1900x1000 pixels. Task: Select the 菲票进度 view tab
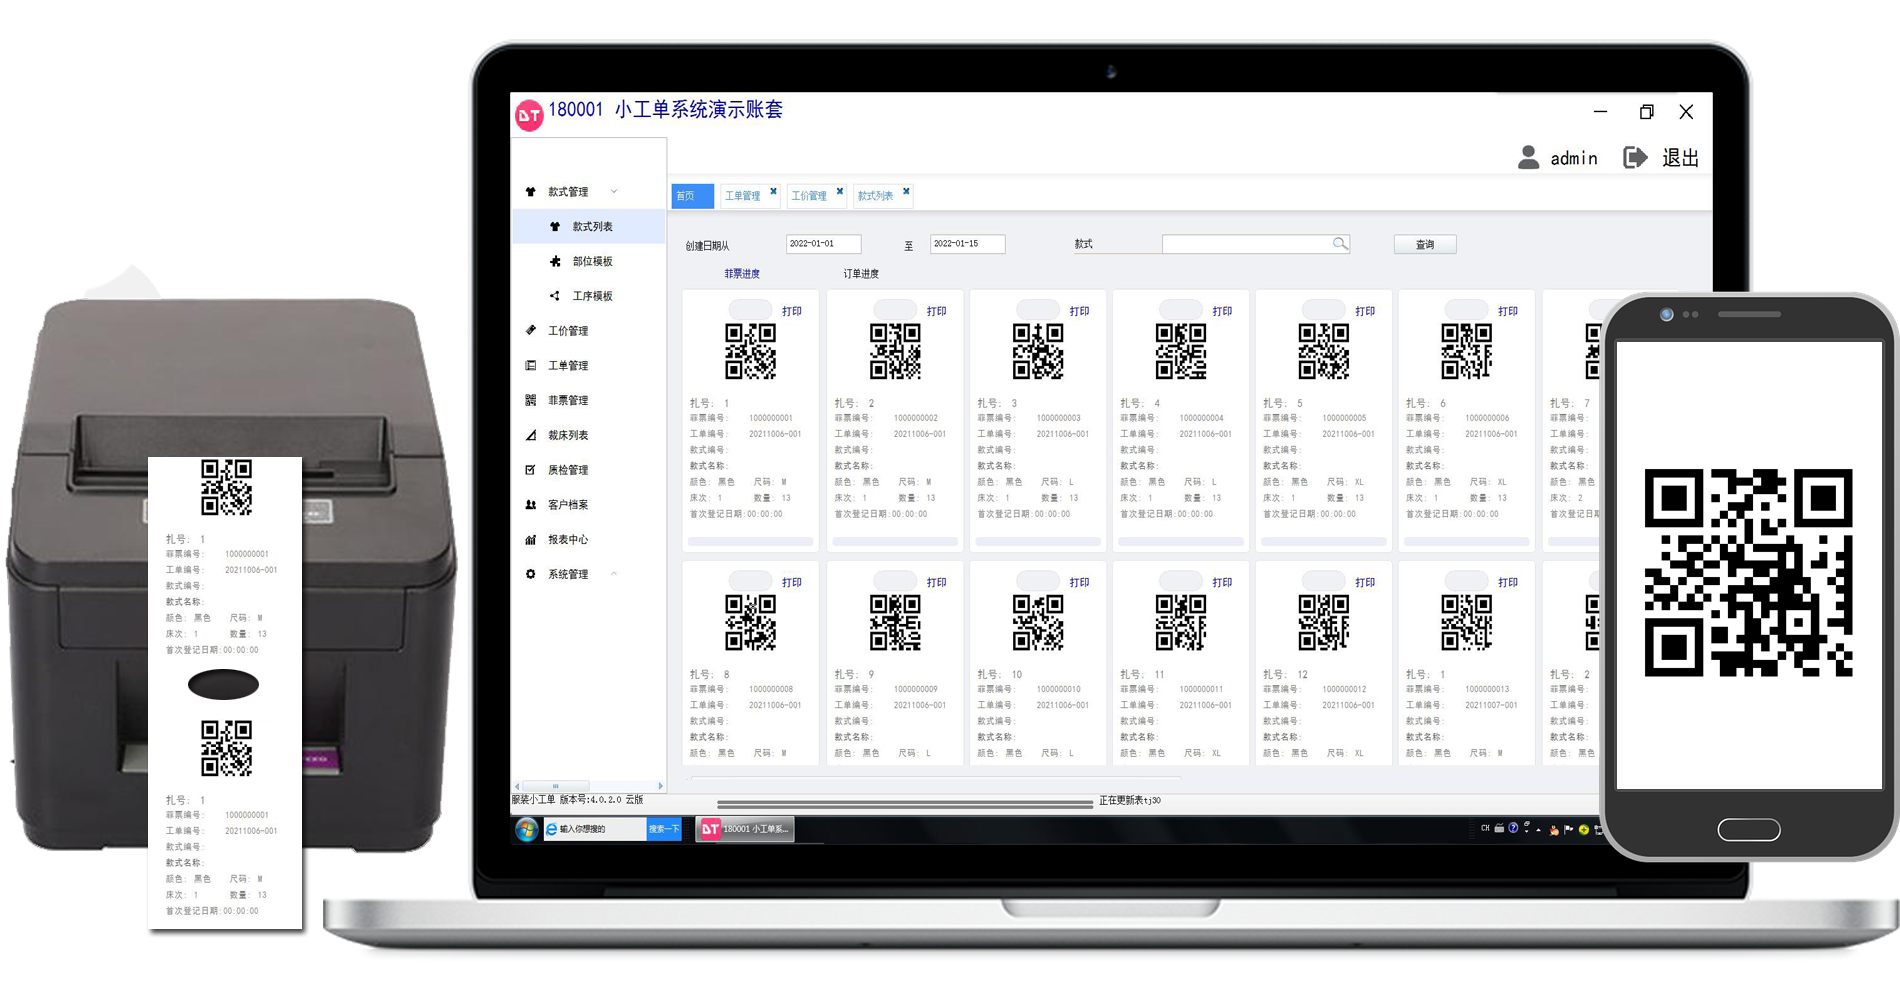pyautogui.click(x=742, y=274)
